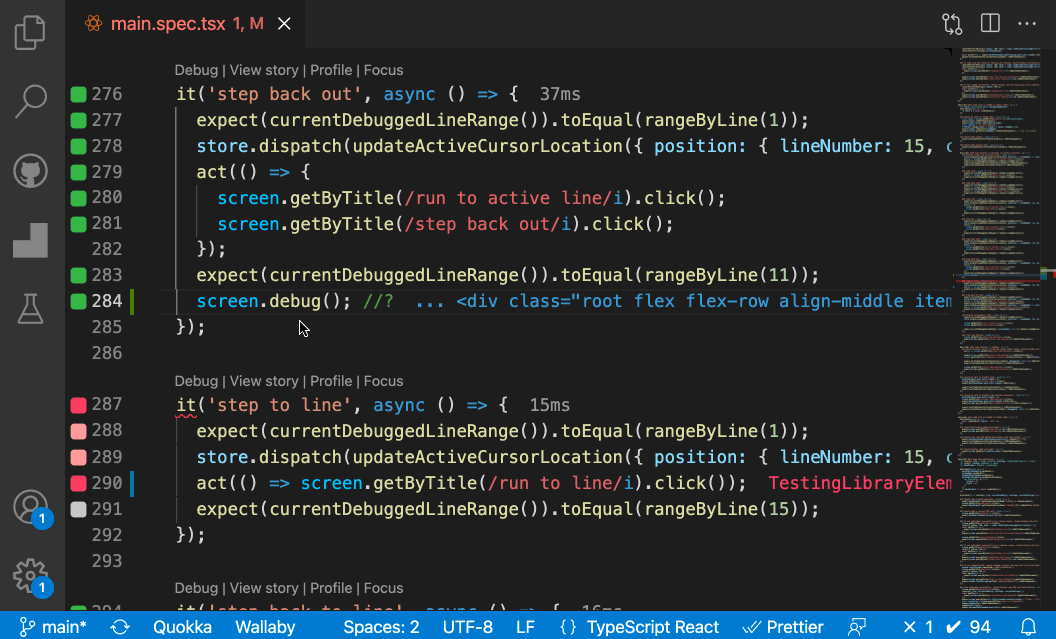Click the red error indicator on line 290
Image resolution: width=1056 pixels, height=639 pixels.
coord(78,483)
